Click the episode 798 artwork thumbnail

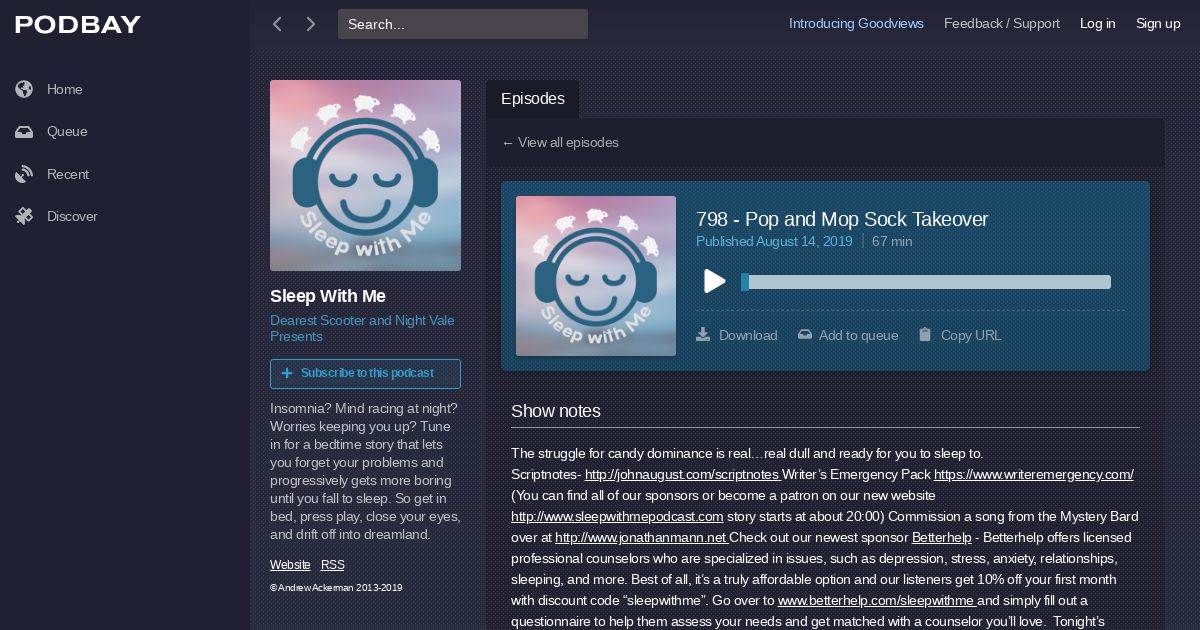(x=596, y=276)
